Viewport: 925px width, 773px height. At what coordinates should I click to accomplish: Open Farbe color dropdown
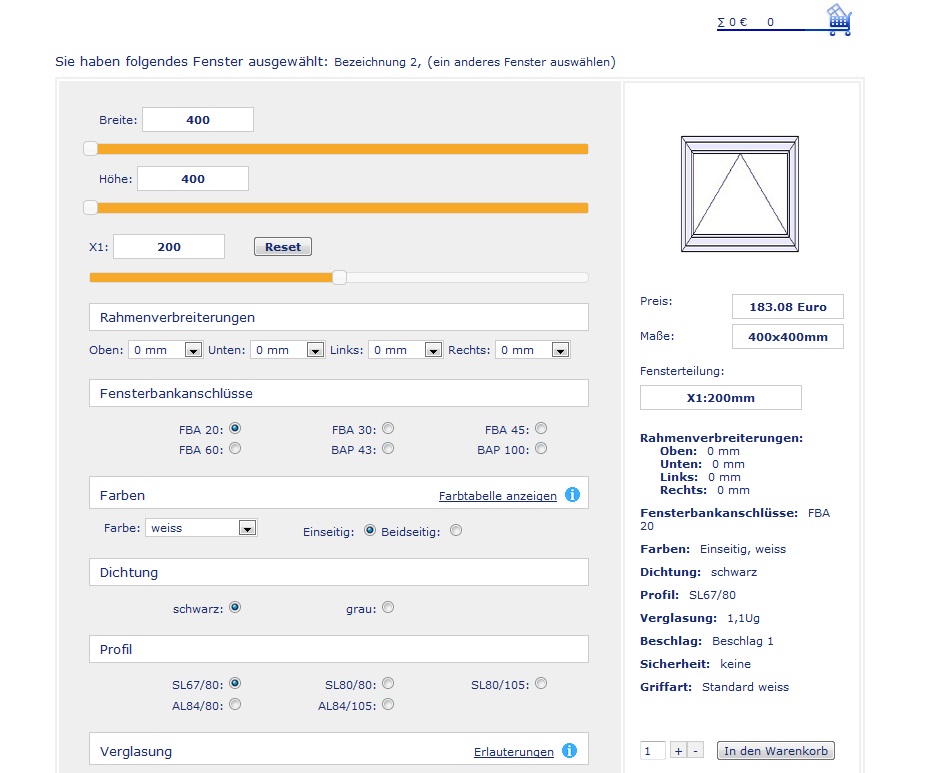pyautogui.click(x=201, y=528)
